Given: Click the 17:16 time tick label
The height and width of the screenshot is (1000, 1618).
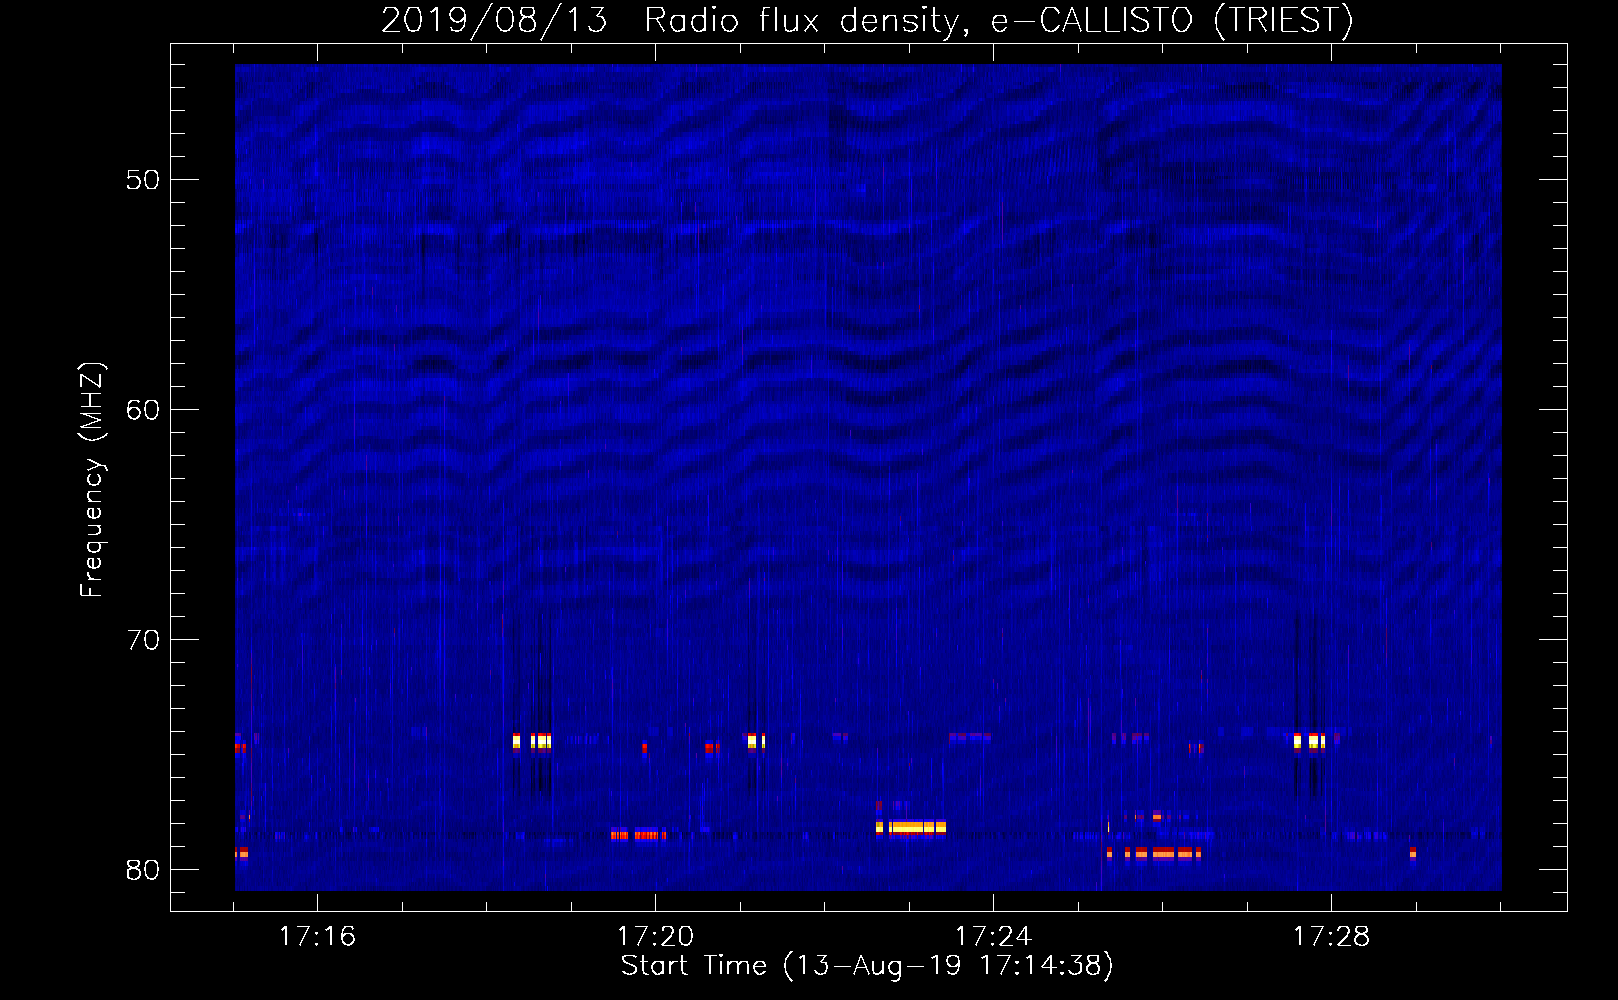Looking at the screenshot, I should click(317, 937).
